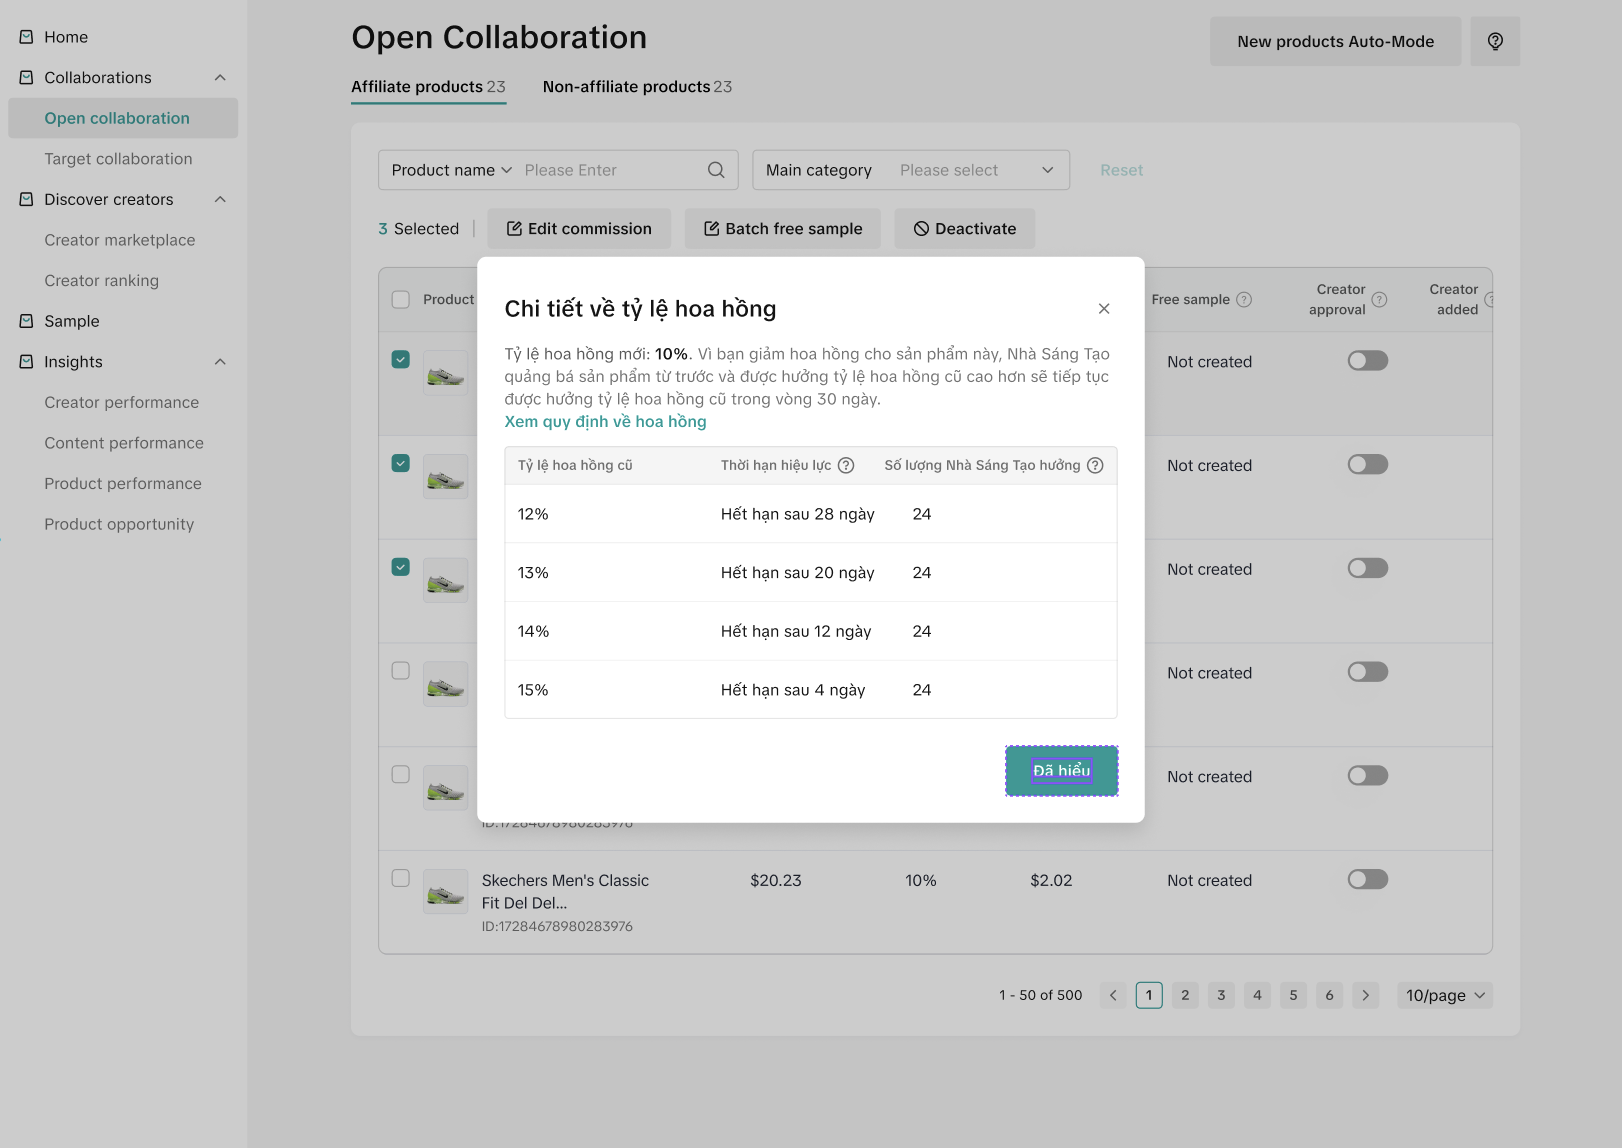Click Creator approval info icon
The image size is (1622, 1148).
click(1379, 300)
